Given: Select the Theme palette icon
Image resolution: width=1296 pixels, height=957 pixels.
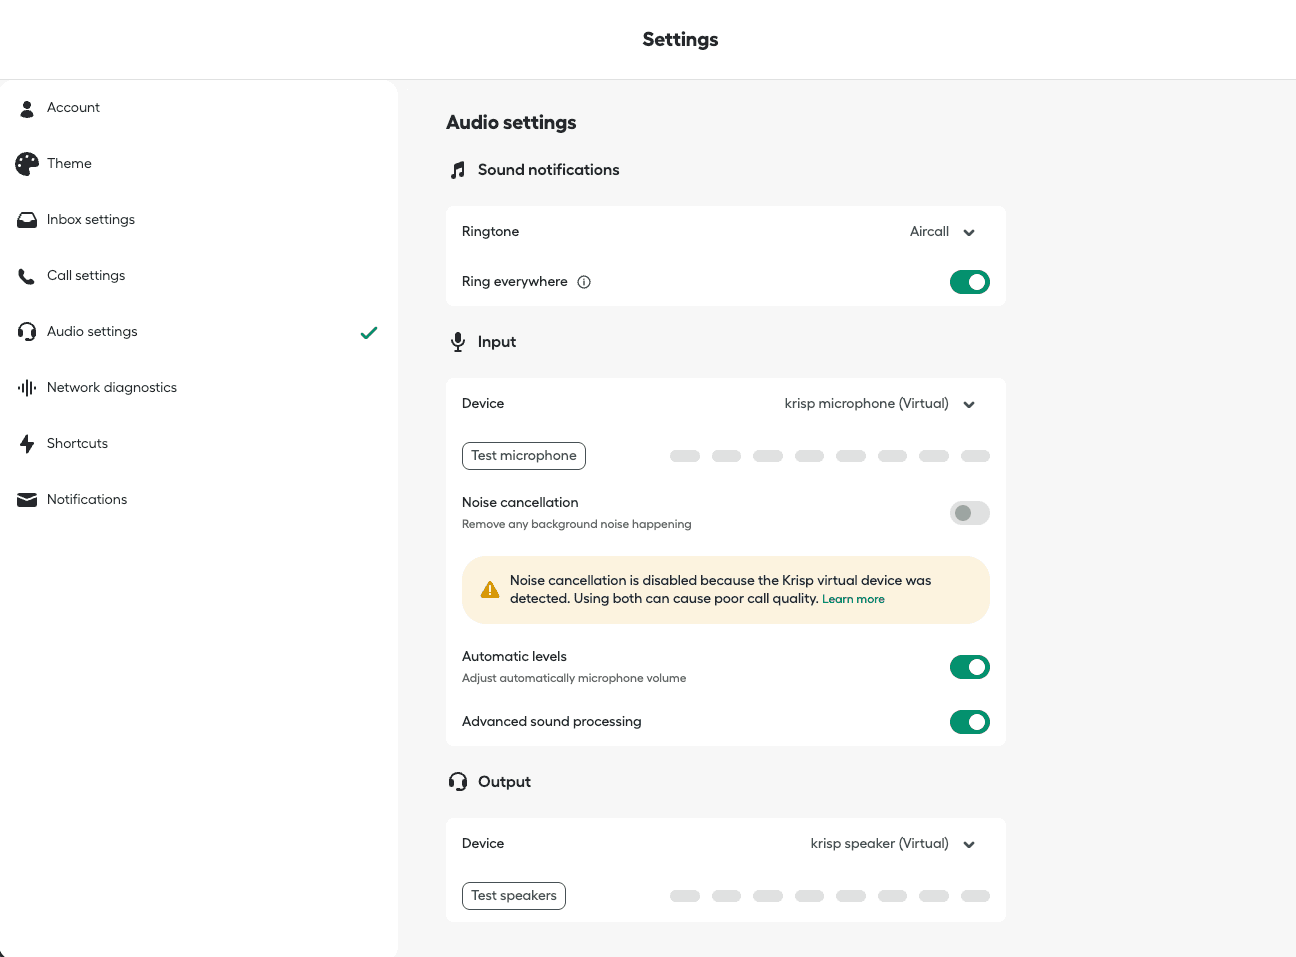Looking at the screenshot, I should tap(27, 163).
